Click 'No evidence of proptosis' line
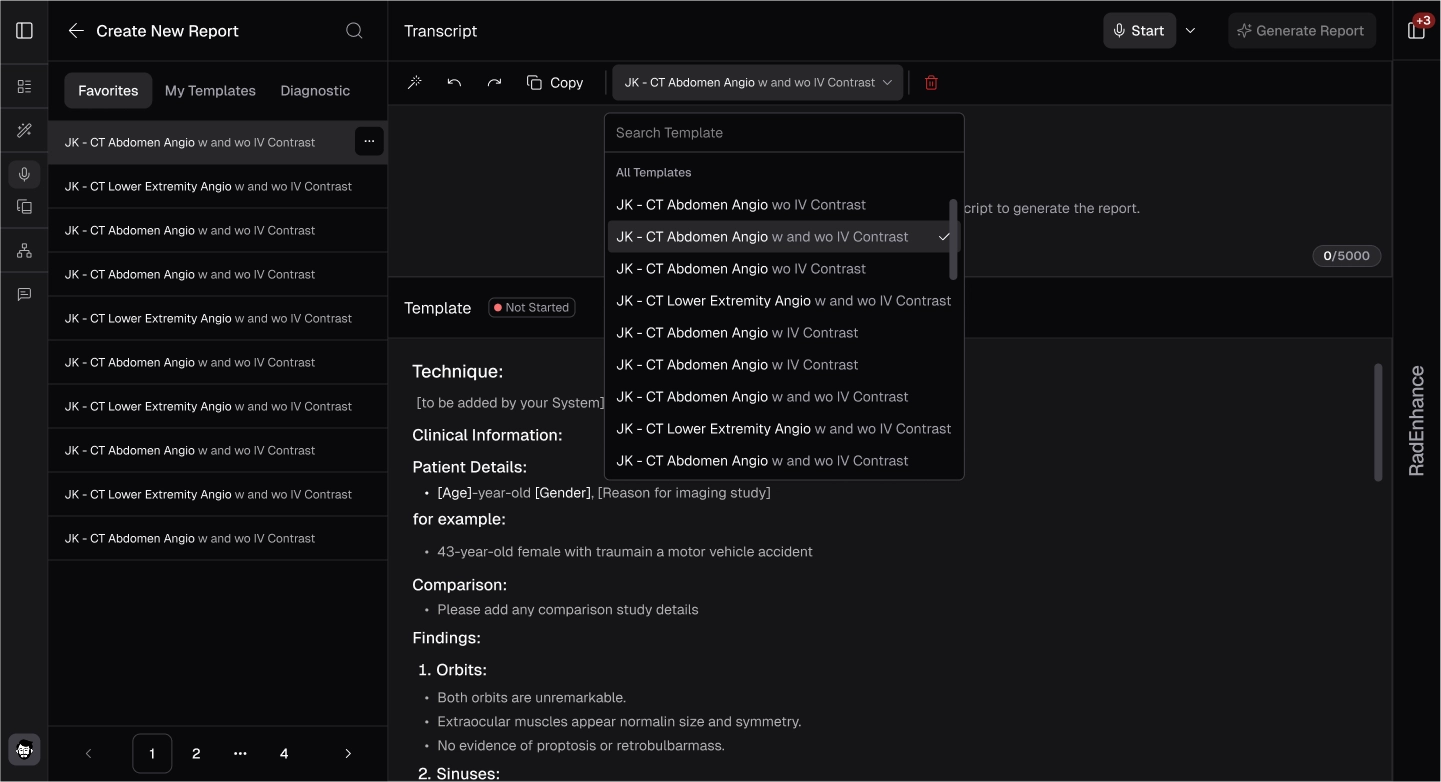The height and width of the screenshot is (782, 1441). [582, 746]
